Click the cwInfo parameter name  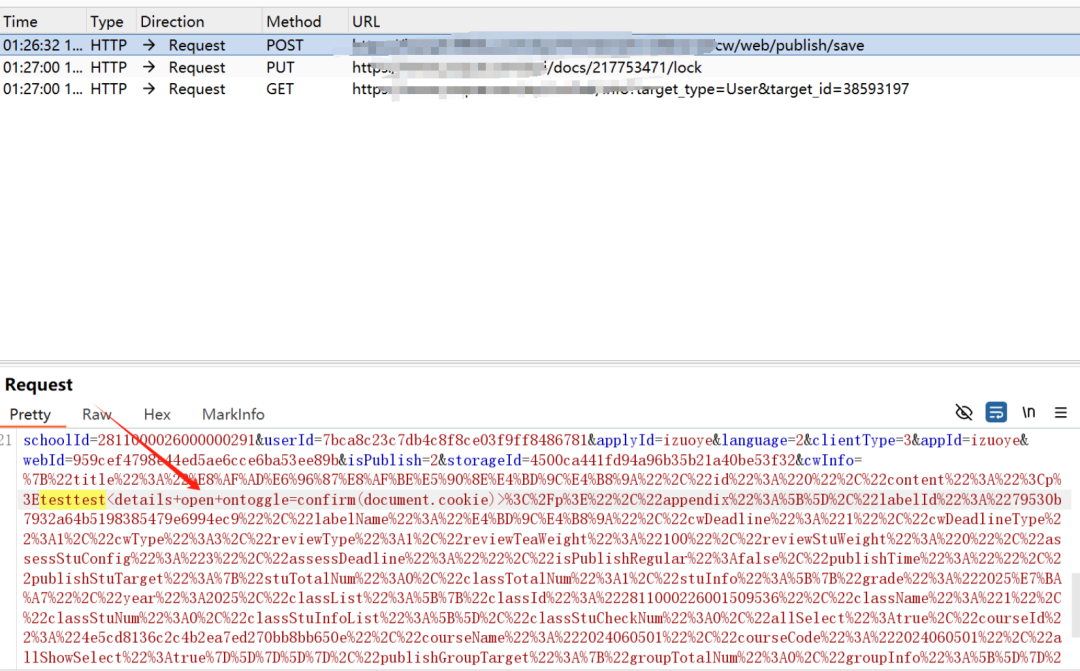(829, 460)
